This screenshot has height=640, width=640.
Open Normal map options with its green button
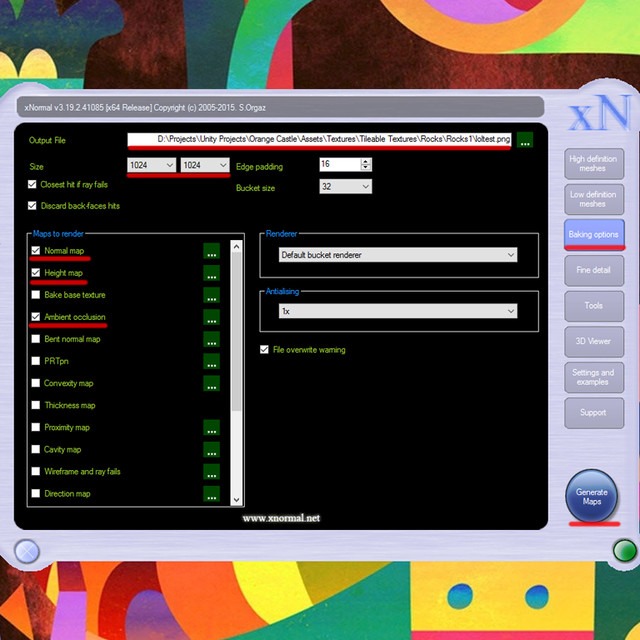pos(211,251)
